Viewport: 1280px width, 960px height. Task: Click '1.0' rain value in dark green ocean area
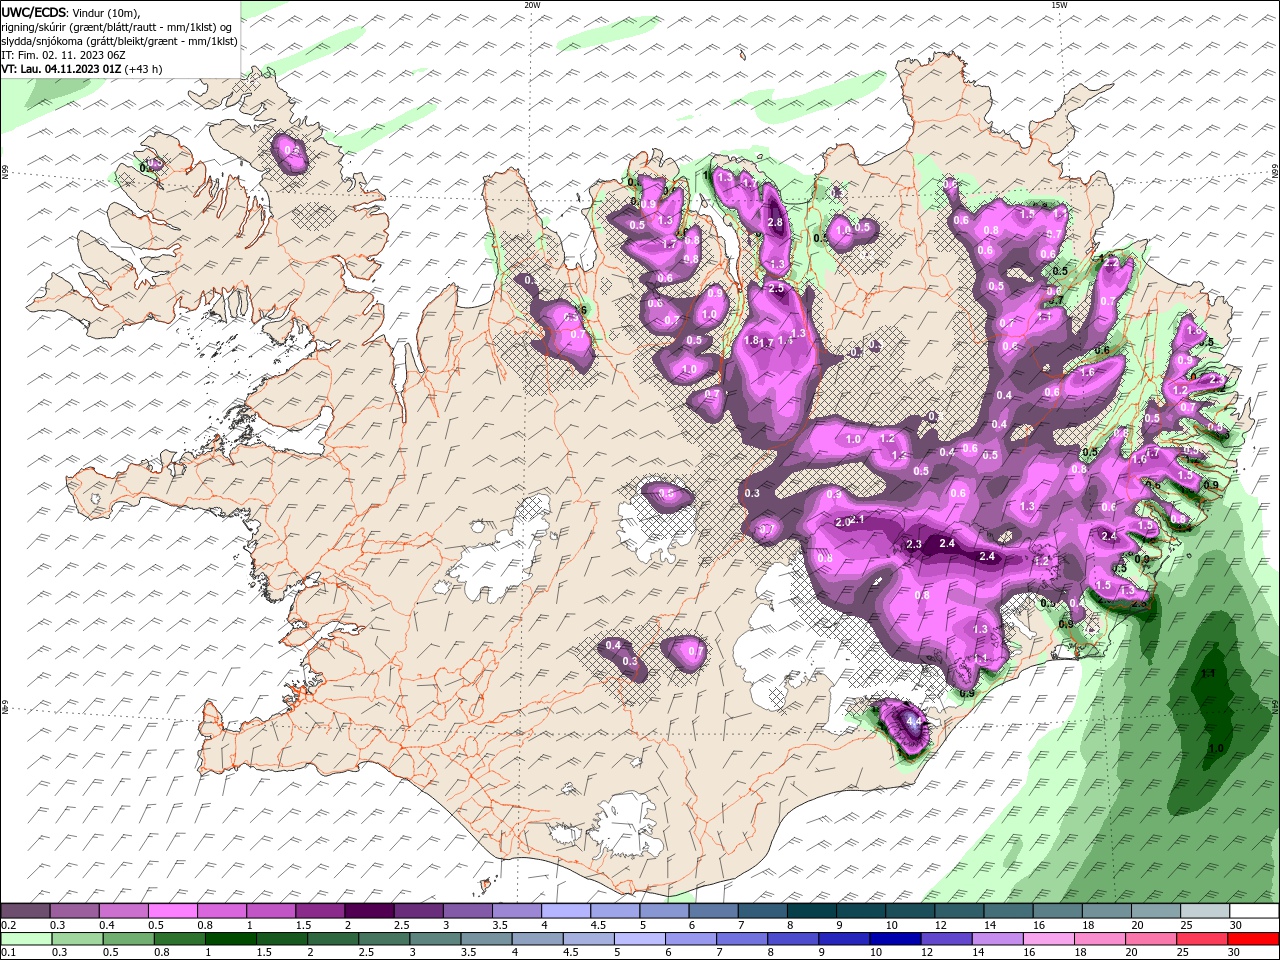point(1216,748)
